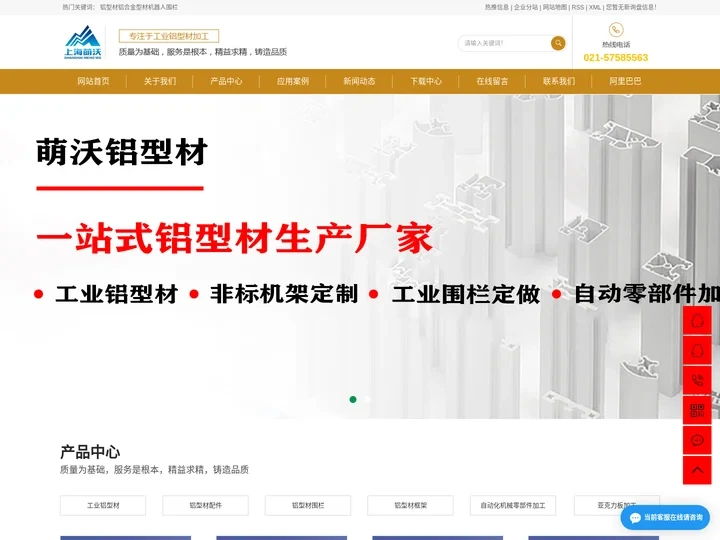This screenshot has height=540, width=720.
Task: Open 应用案例 navigation item
Action: coord(293,81)
